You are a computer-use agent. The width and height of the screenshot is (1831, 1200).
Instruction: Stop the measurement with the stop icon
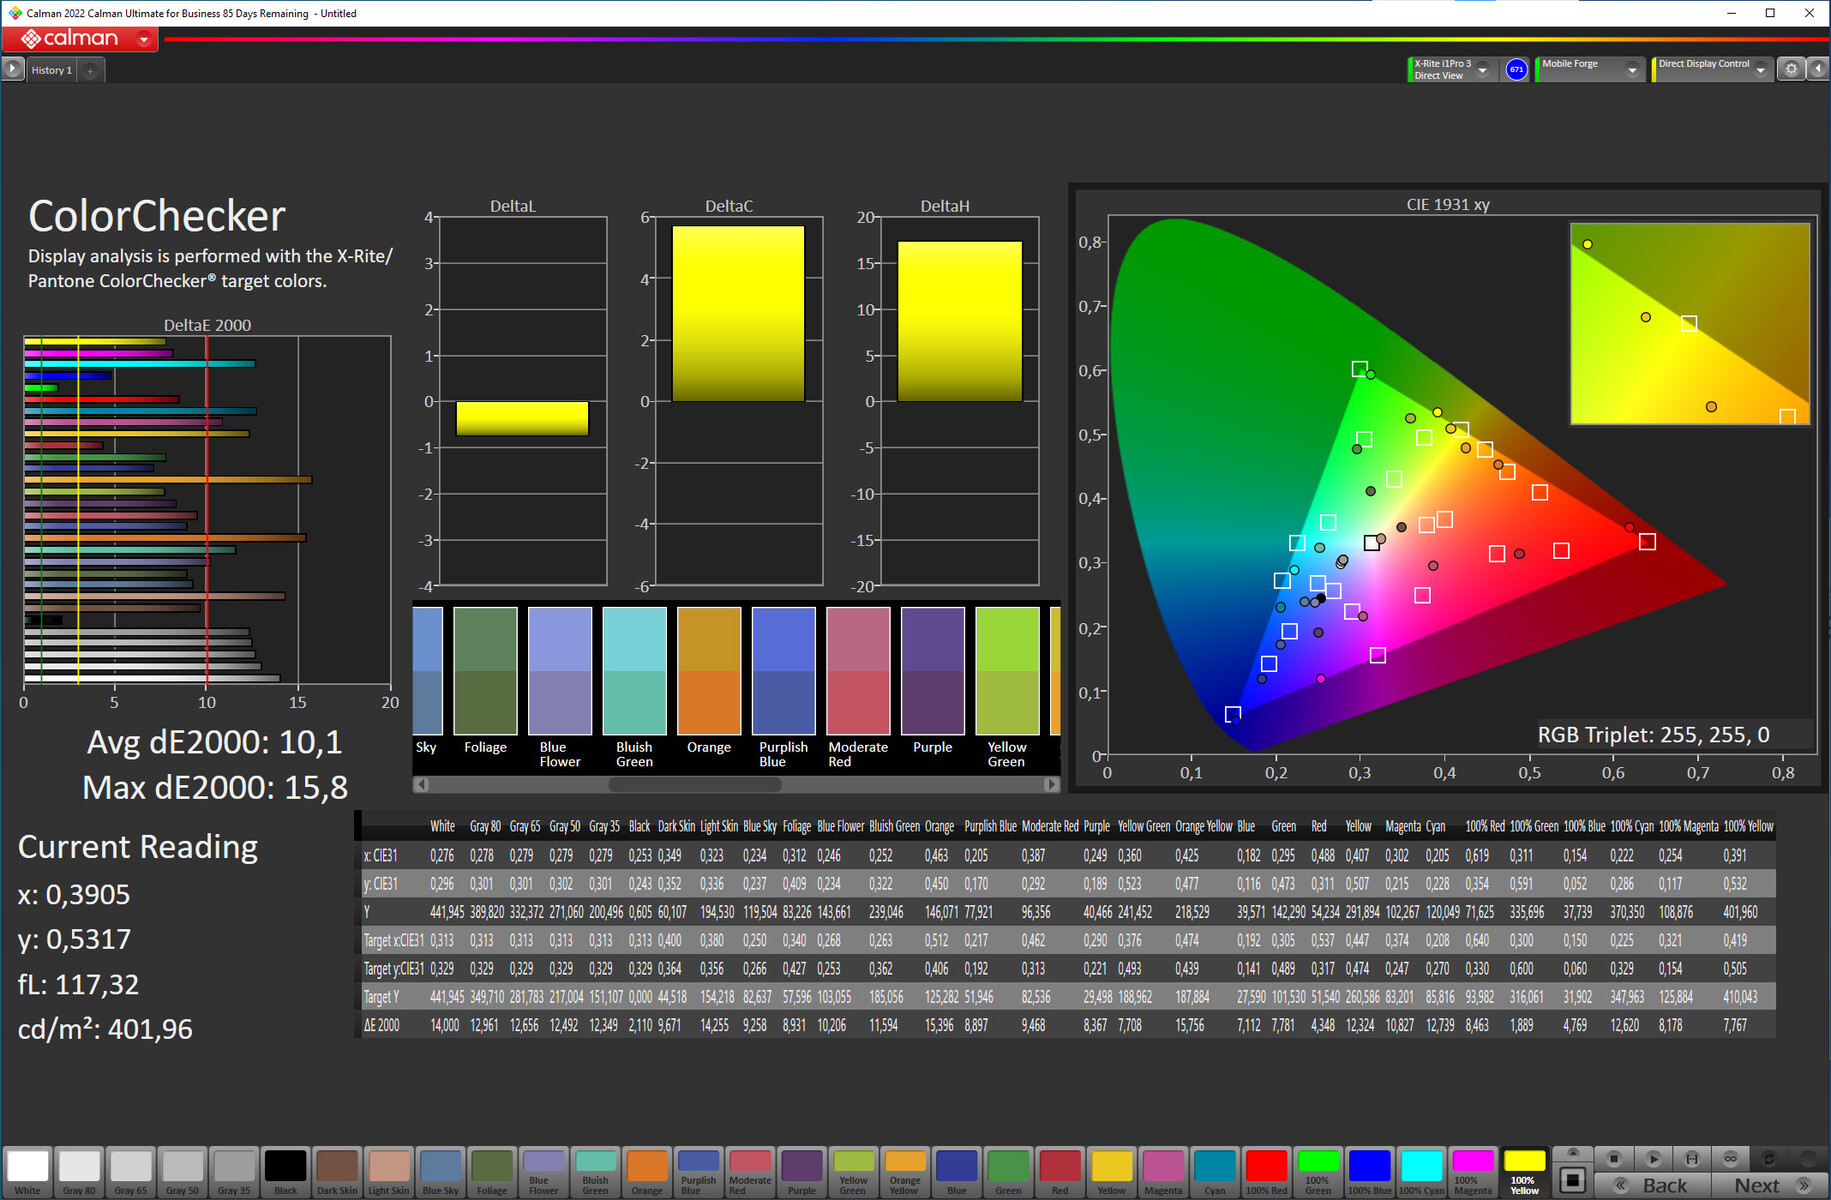pyautogui.click(x=1613, y=1158)
